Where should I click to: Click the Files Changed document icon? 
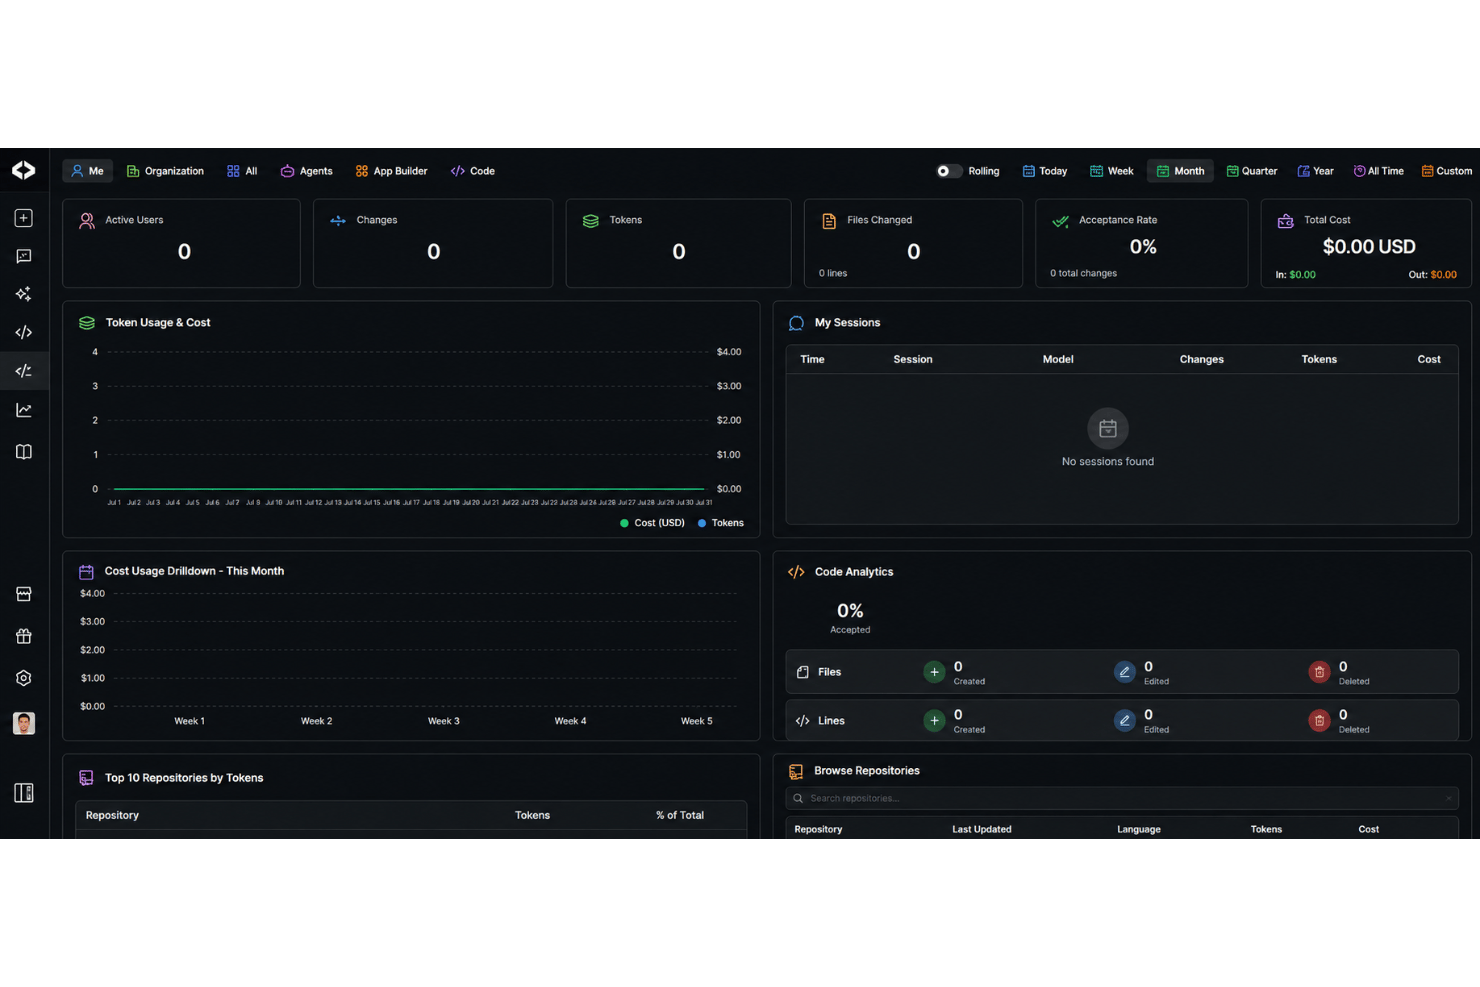pos(829,221)
